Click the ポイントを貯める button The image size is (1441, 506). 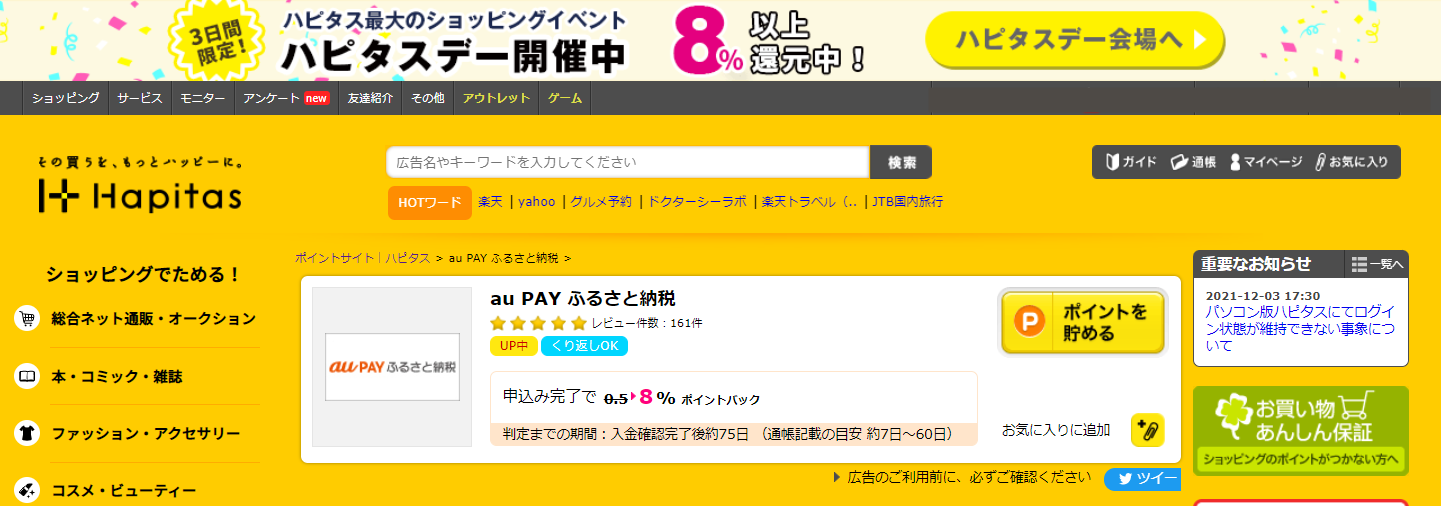(x=1083, y=322)
